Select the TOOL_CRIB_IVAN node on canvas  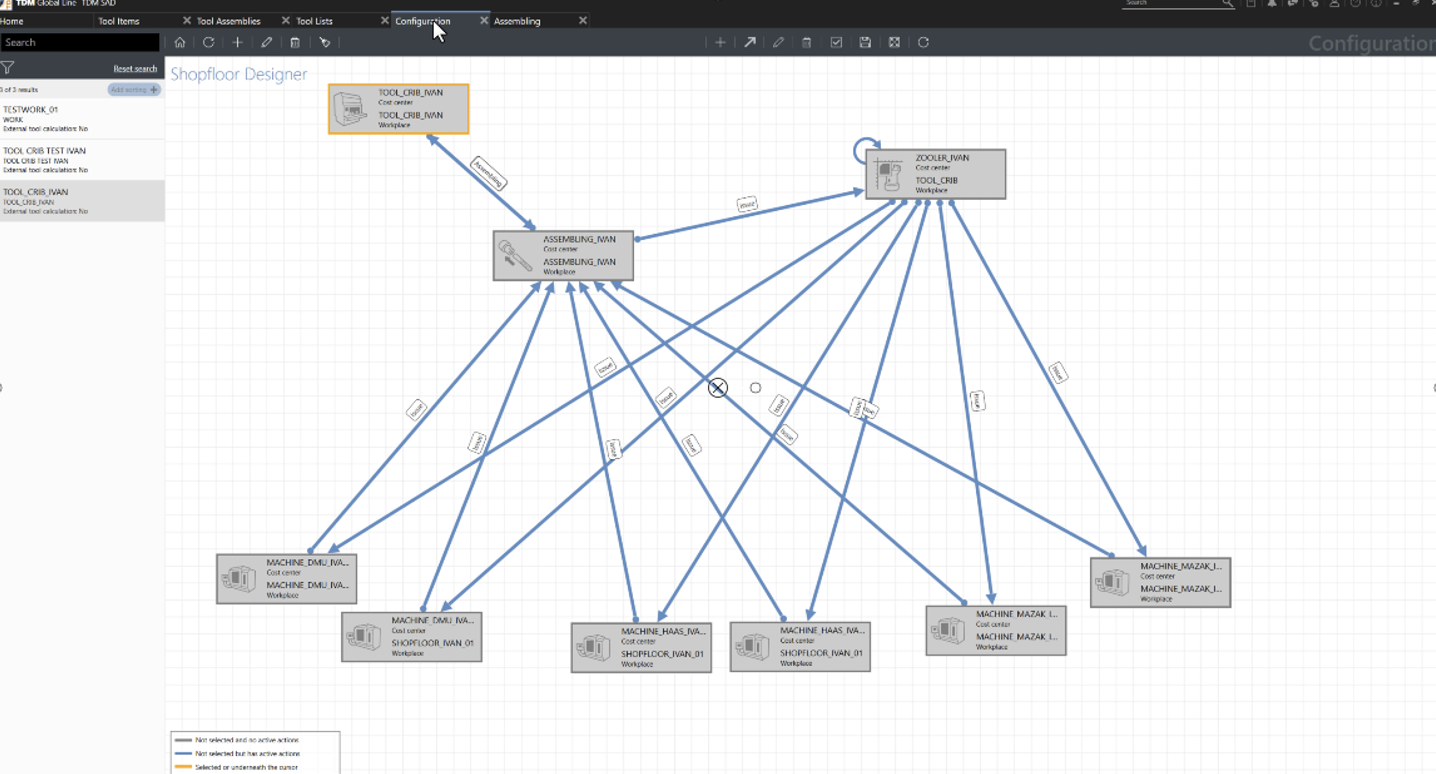pos(398,109)
